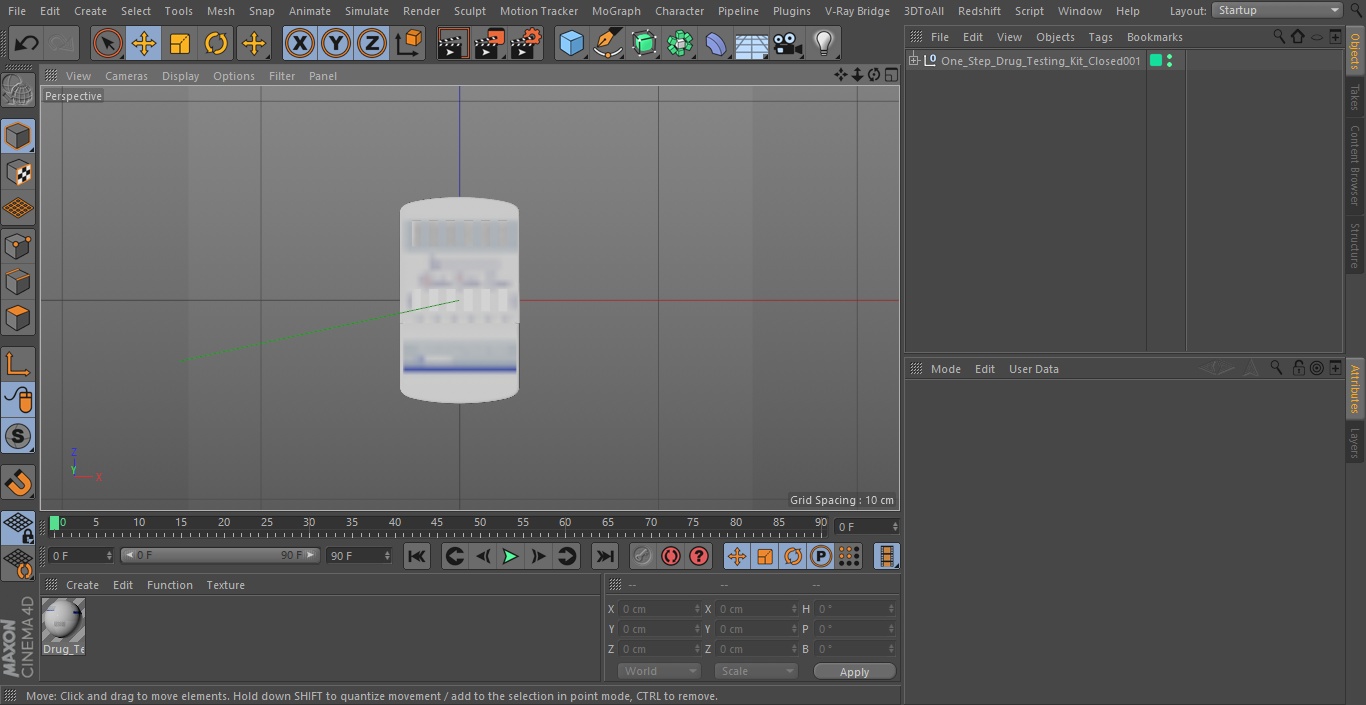Toggle Position keyframe recording icon

click(737, 556)
